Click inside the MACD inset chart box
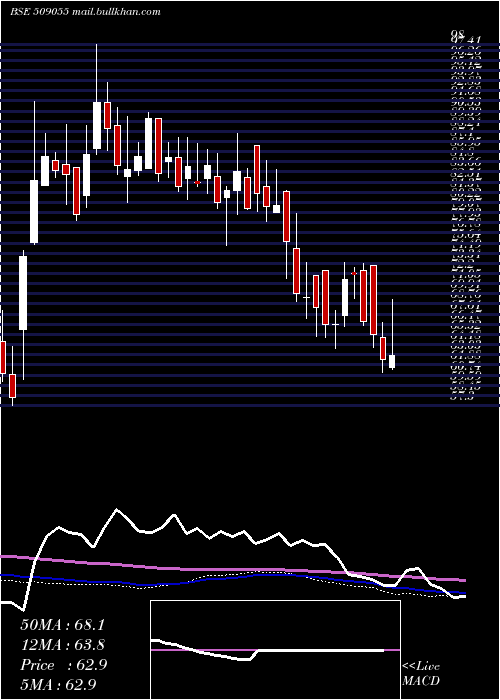The height and width of the screenshot is (700, 500). (x=275, y=650)
